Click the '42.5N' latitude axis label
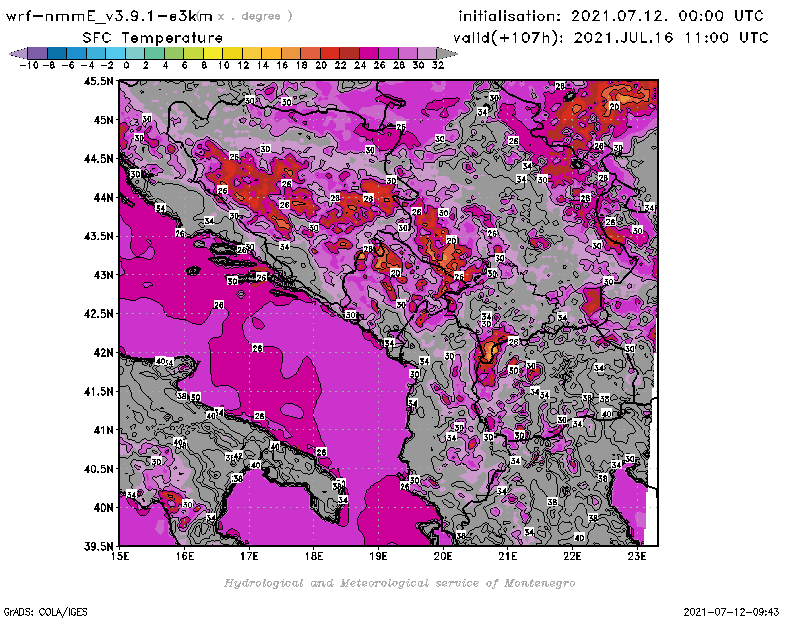Viewport: 800px width, 618px height. [x=98, y=314]
